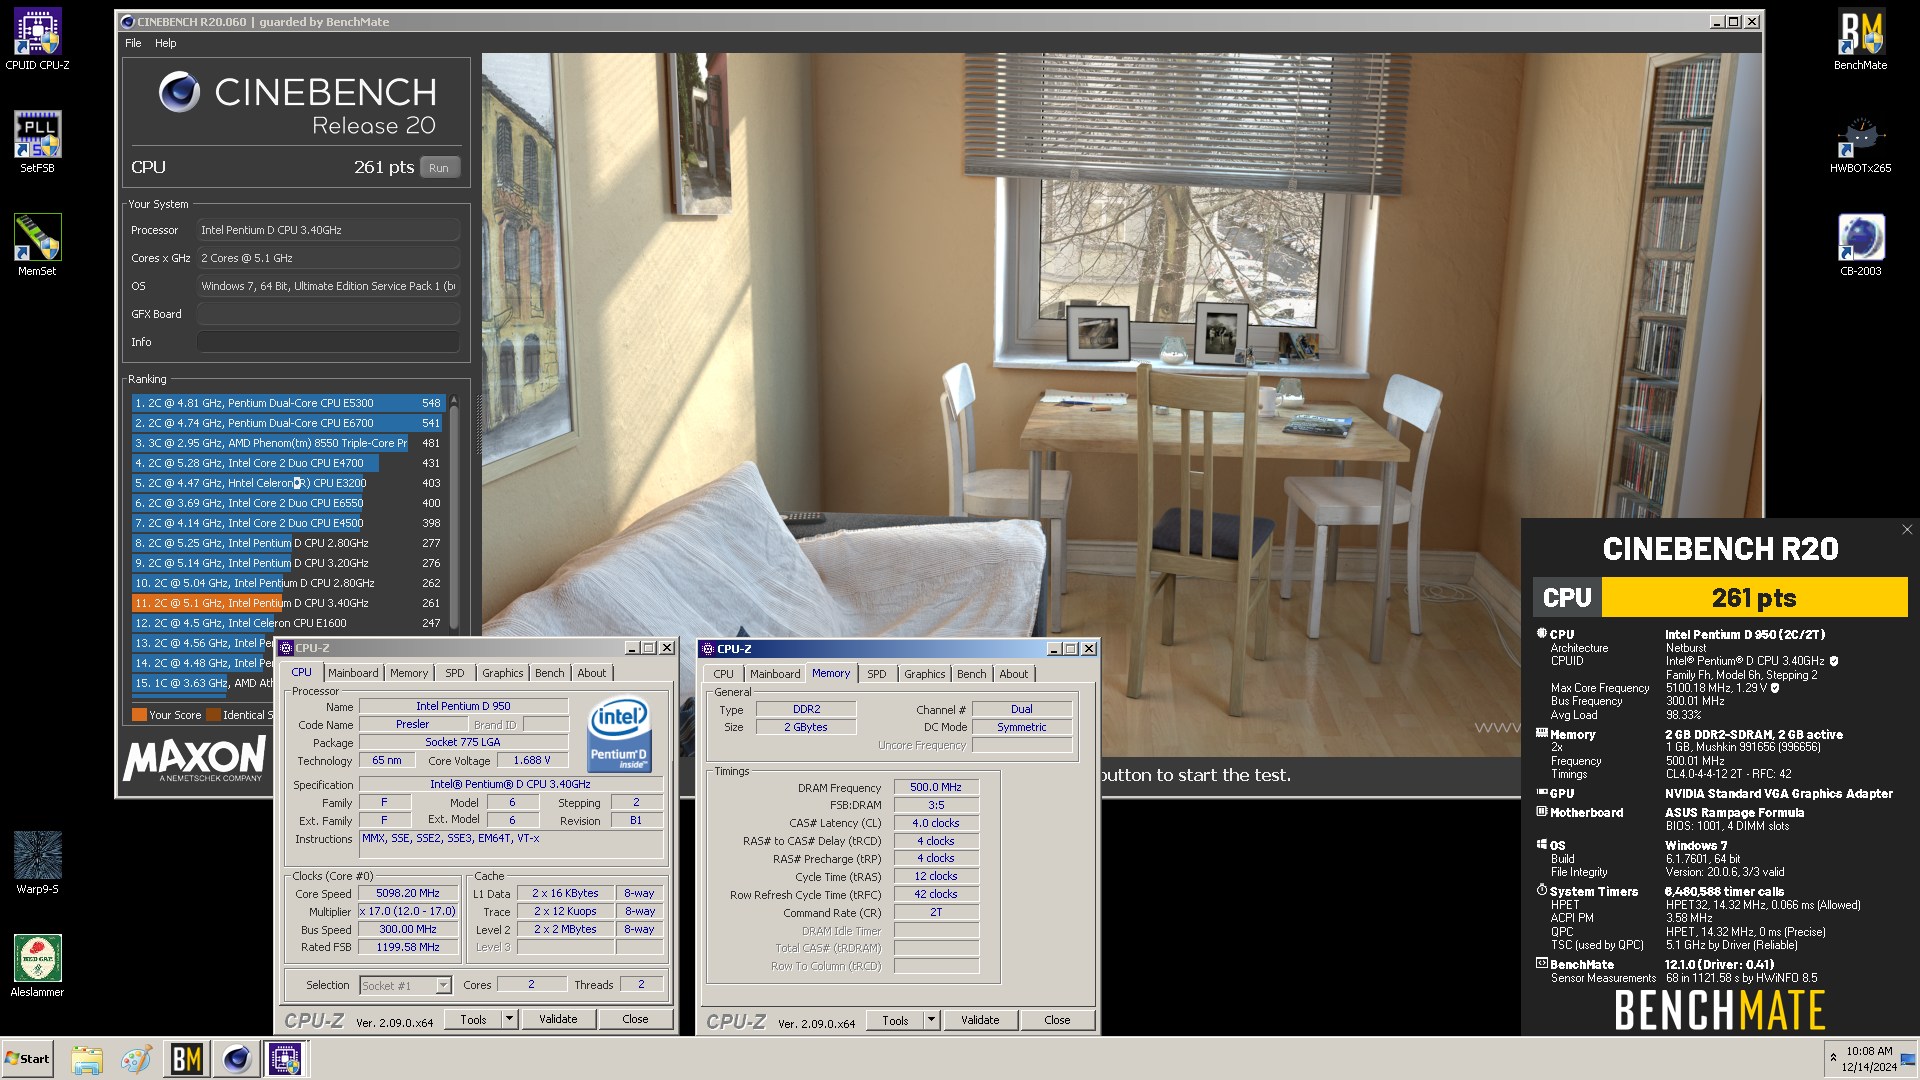Select the Graphics tab in right CPU-Z

click(925, 674)
